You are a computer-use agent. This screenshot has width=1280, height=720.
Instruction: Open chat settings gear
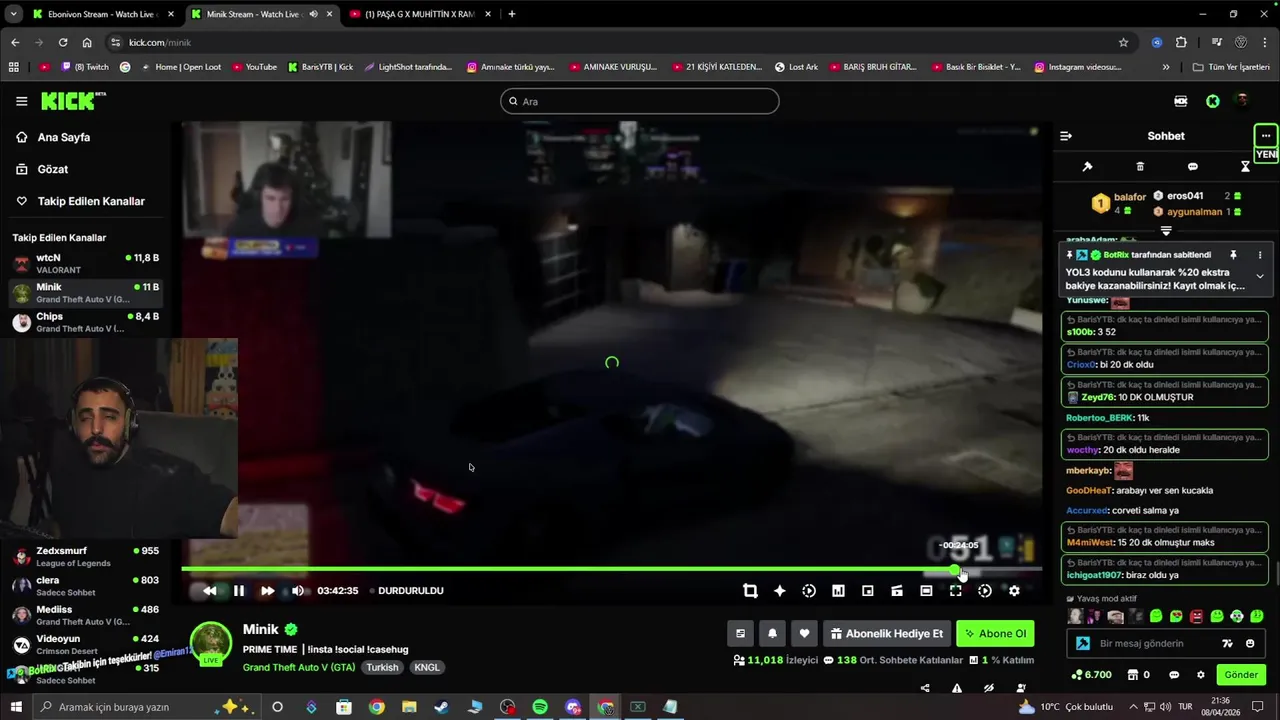[x=1201, y=675]
